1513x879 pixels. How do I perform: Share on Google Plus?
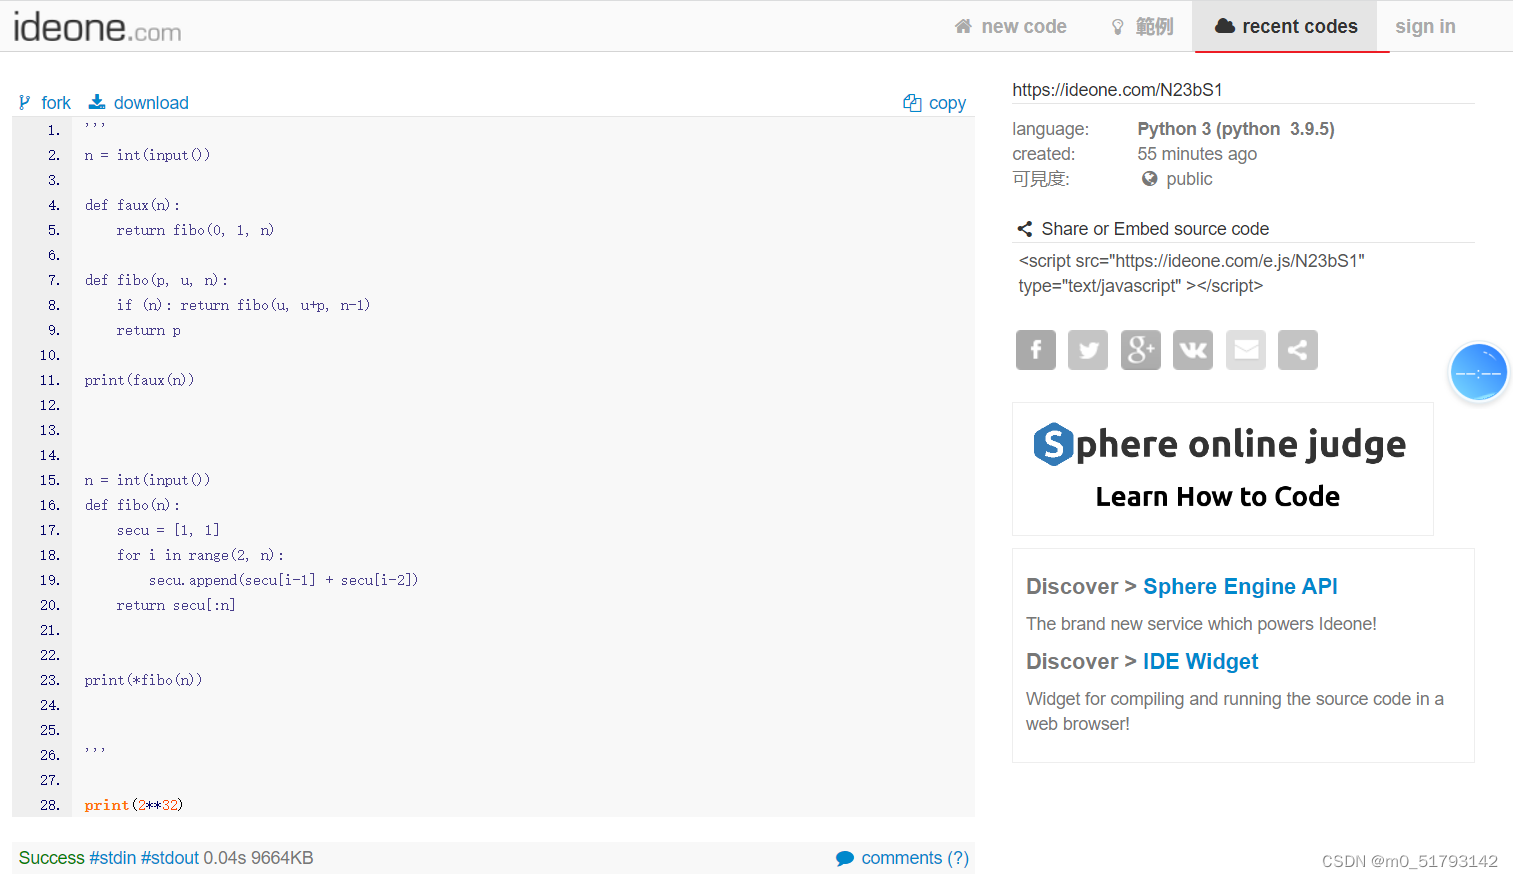(1141, 350)
